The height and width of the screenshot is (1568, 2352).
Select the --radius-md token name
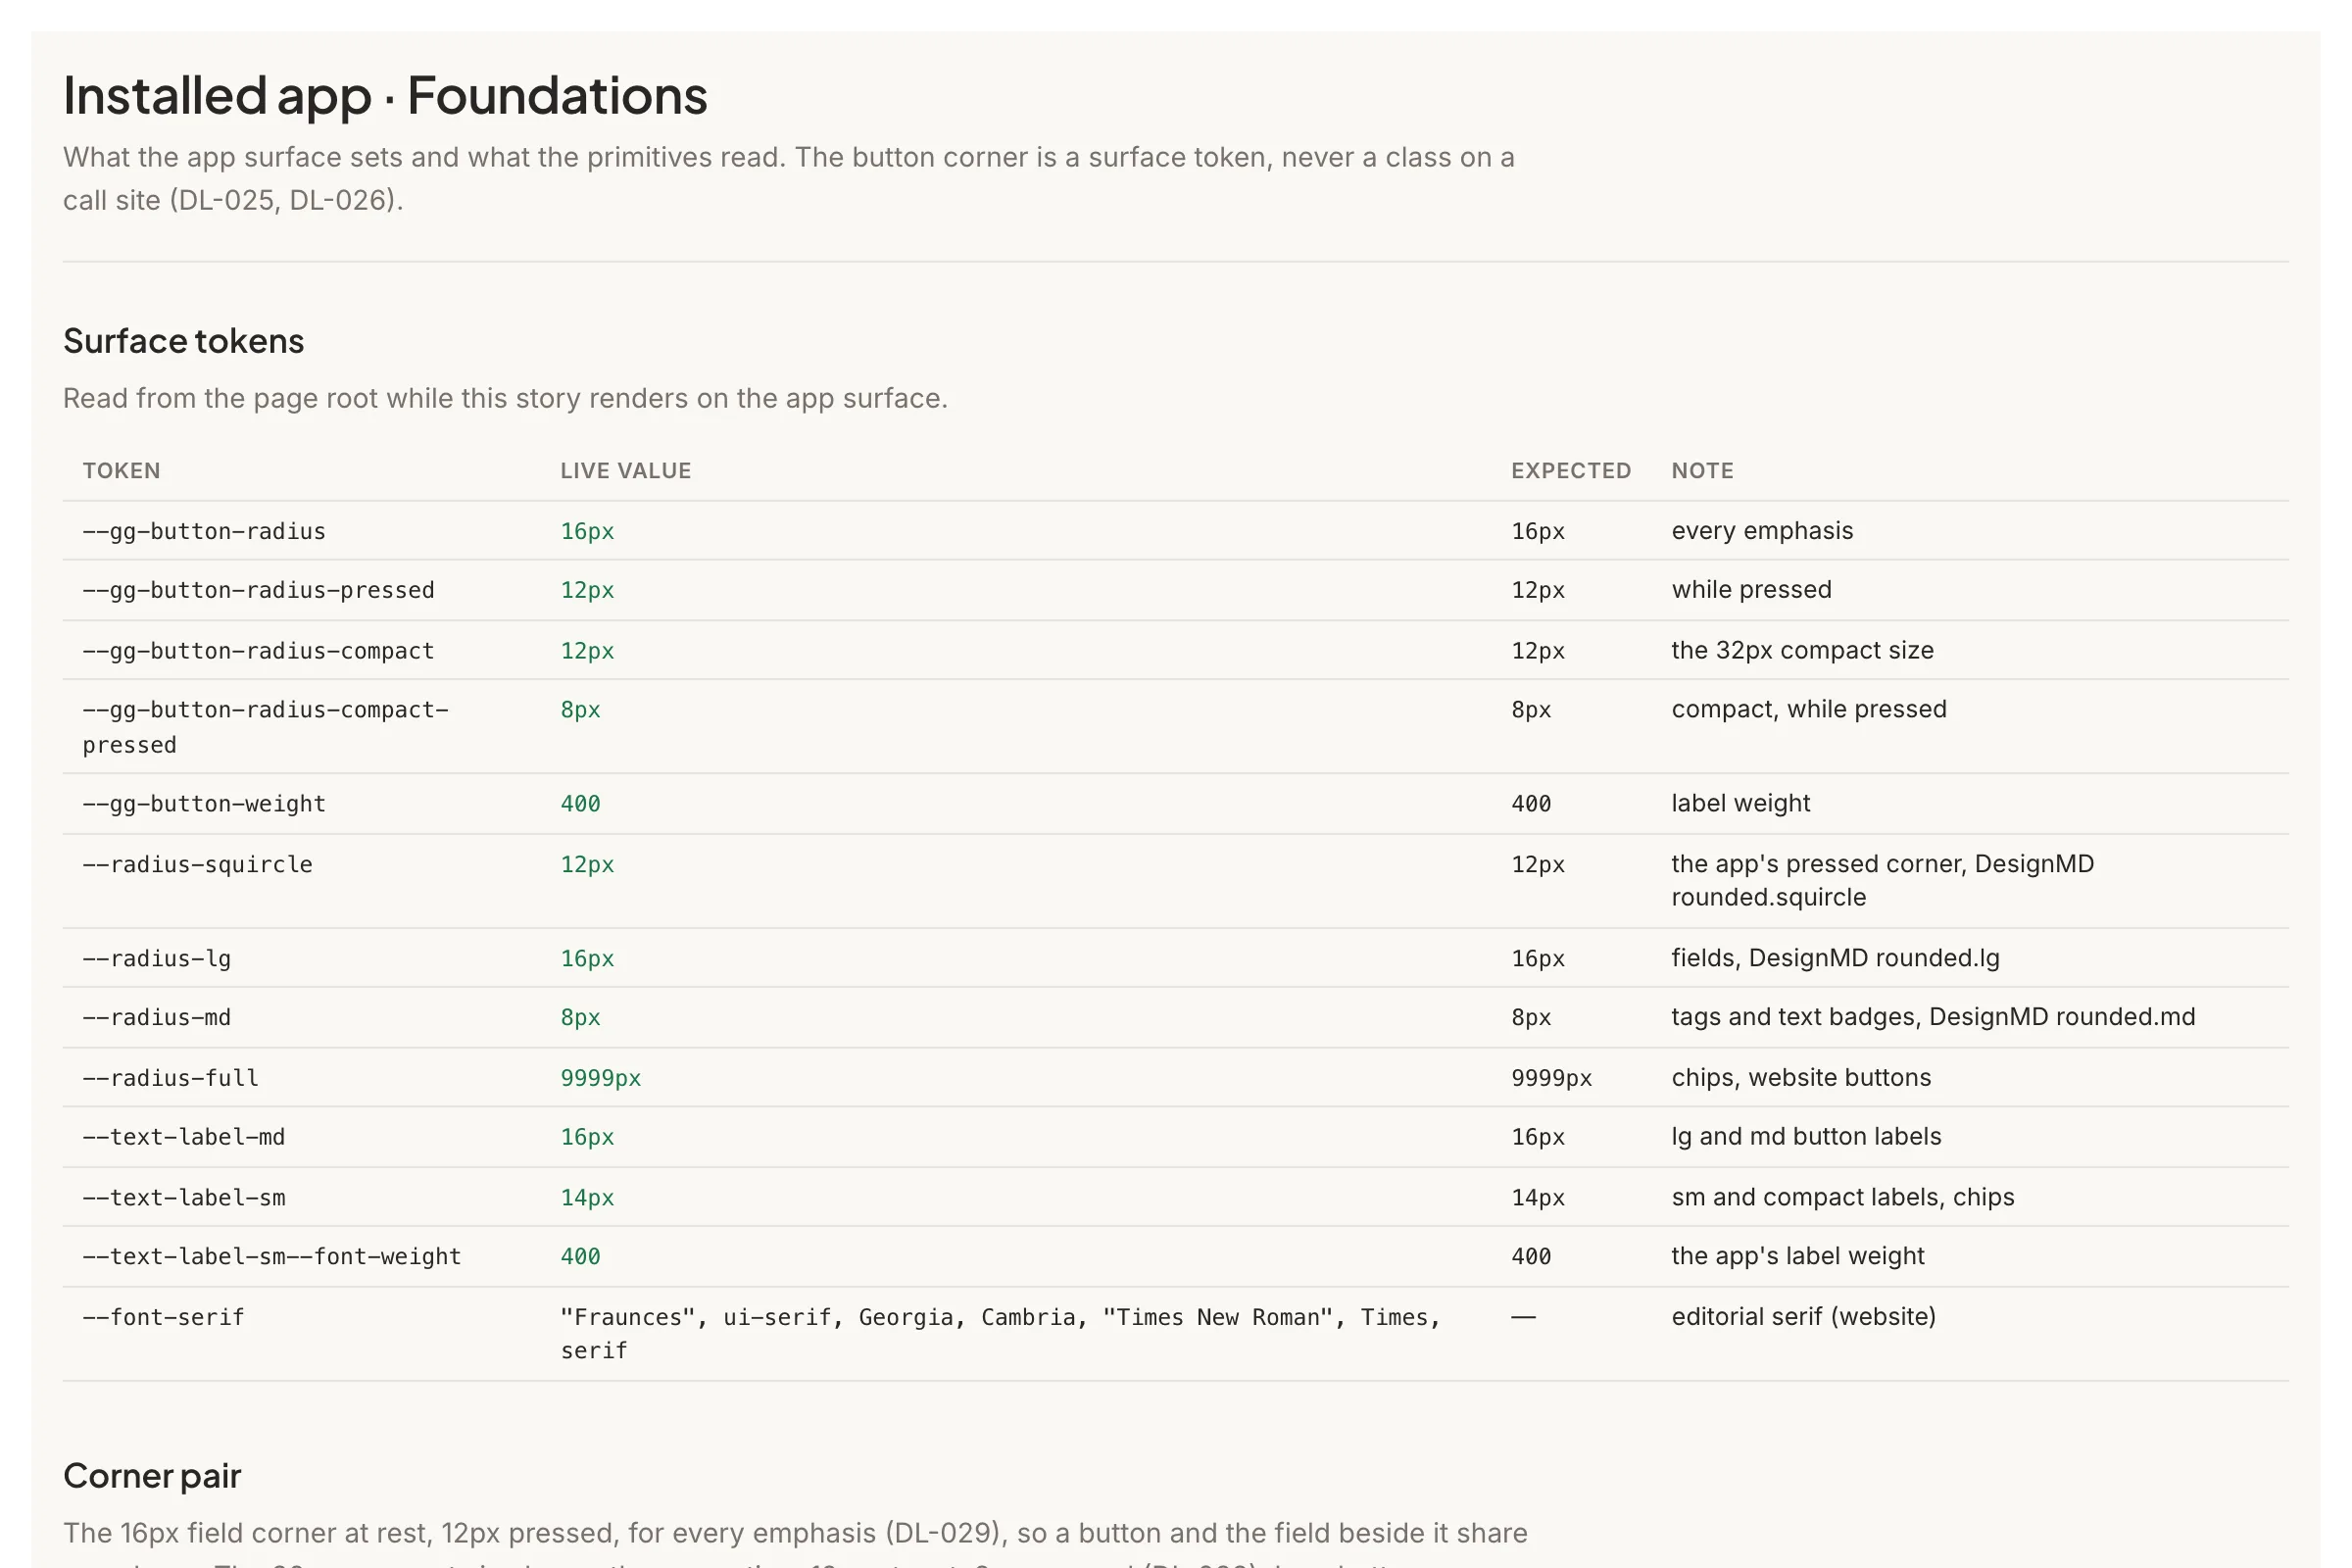(157, 1018)
